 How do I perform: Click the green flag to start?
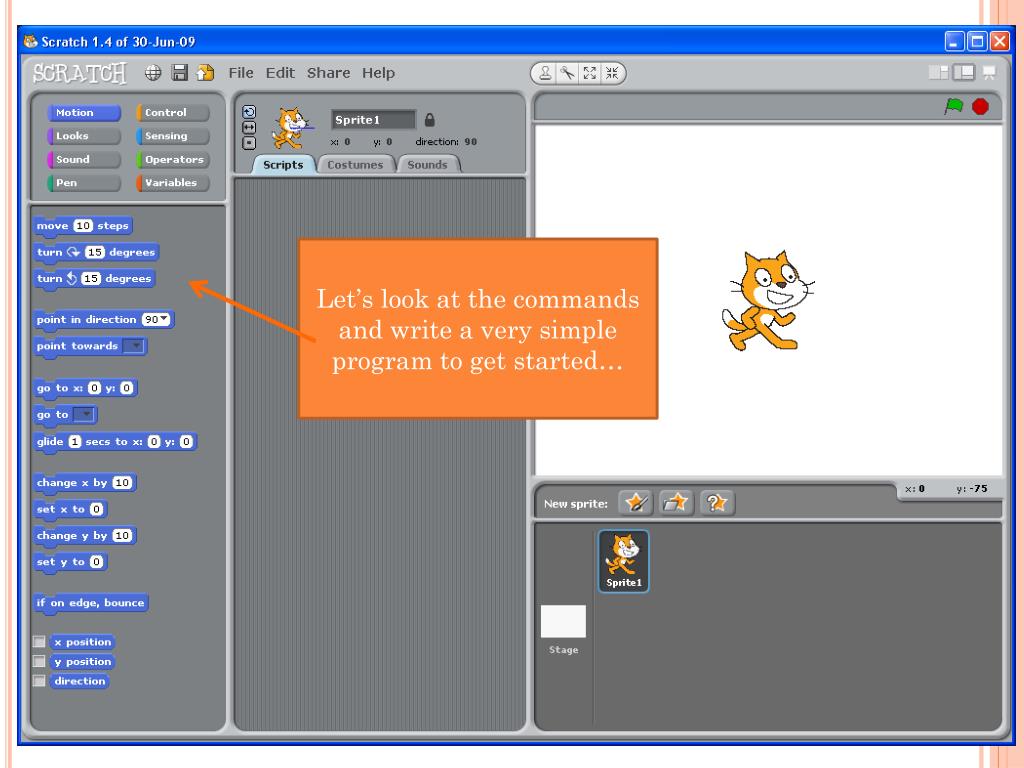(953, 106)
